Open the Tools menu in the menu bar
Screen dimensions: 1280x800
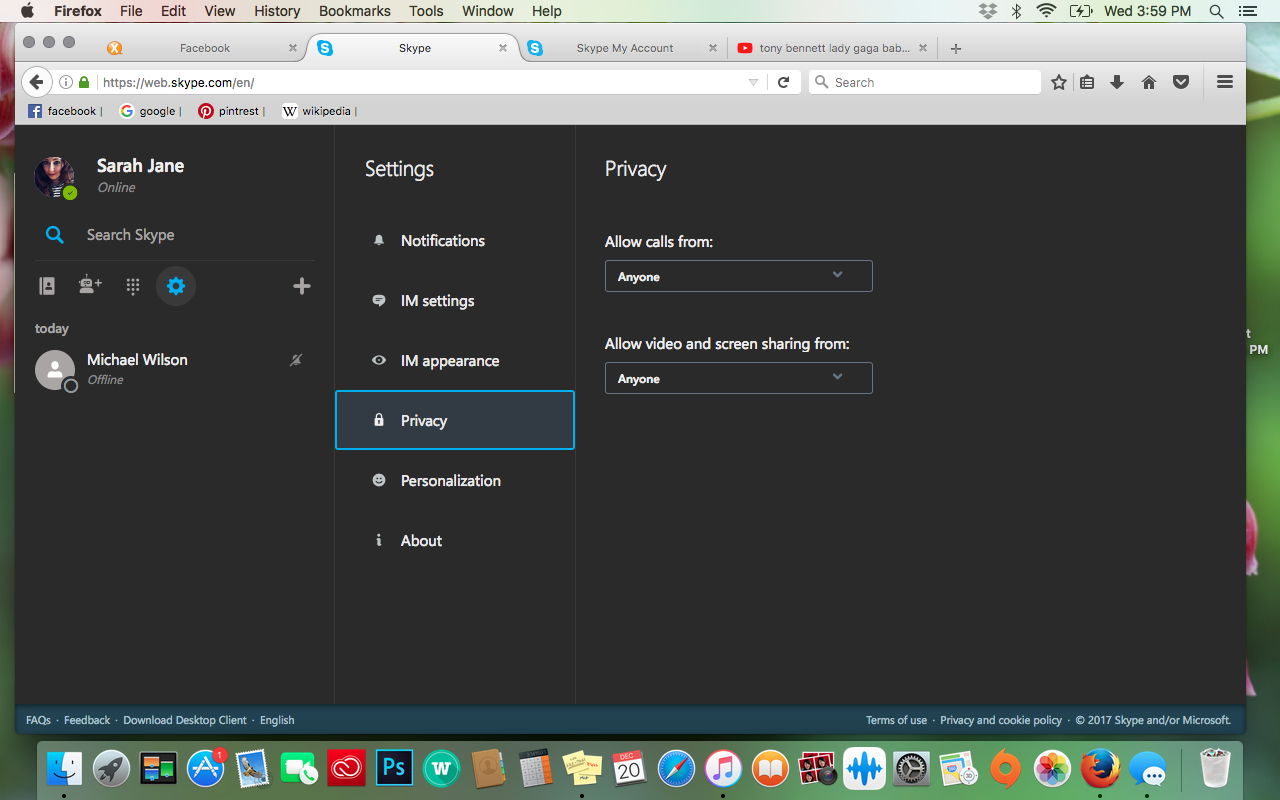click(426, 11)
